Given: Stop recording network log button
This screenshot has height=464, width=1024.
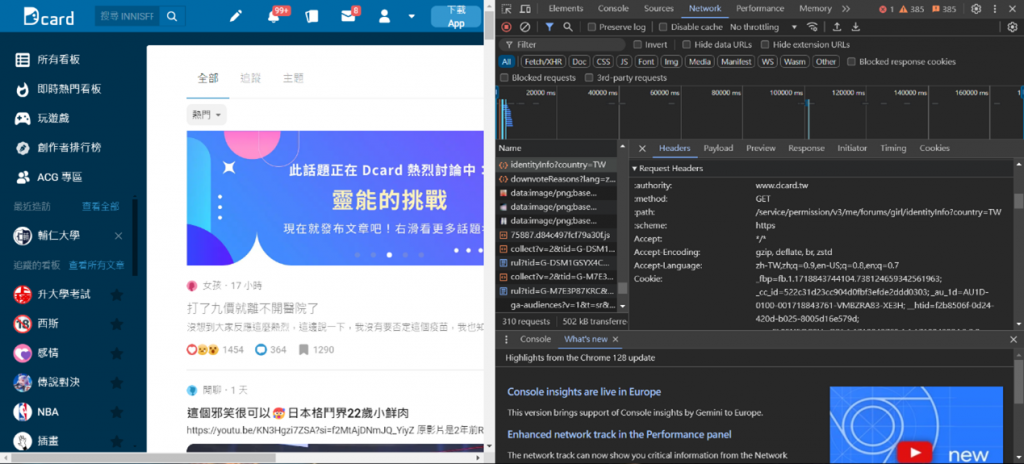Looking at the screenshot, I should (506, 27).
